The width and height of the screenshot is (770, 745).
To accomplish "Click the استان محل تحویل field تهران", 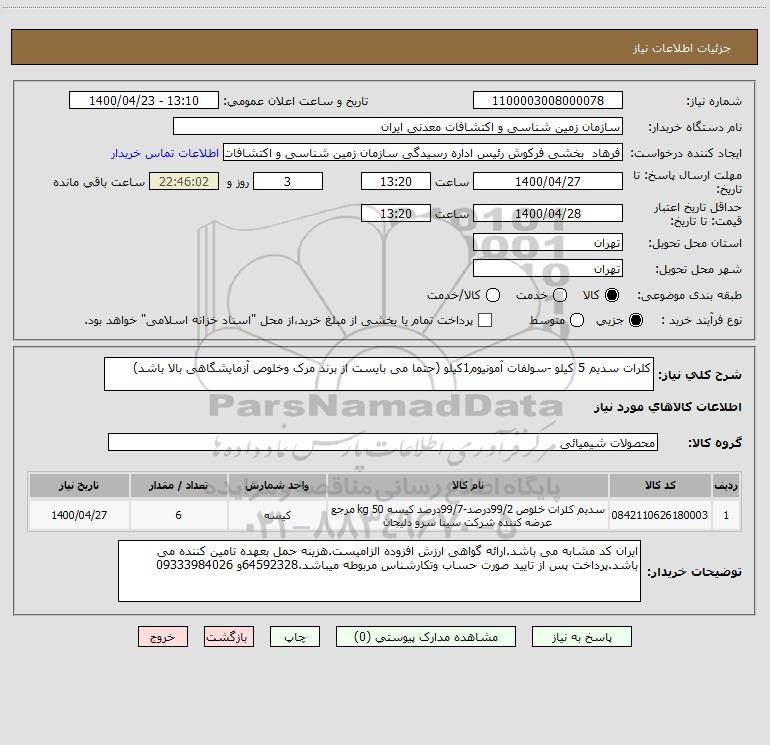I will tap(548, 243).
